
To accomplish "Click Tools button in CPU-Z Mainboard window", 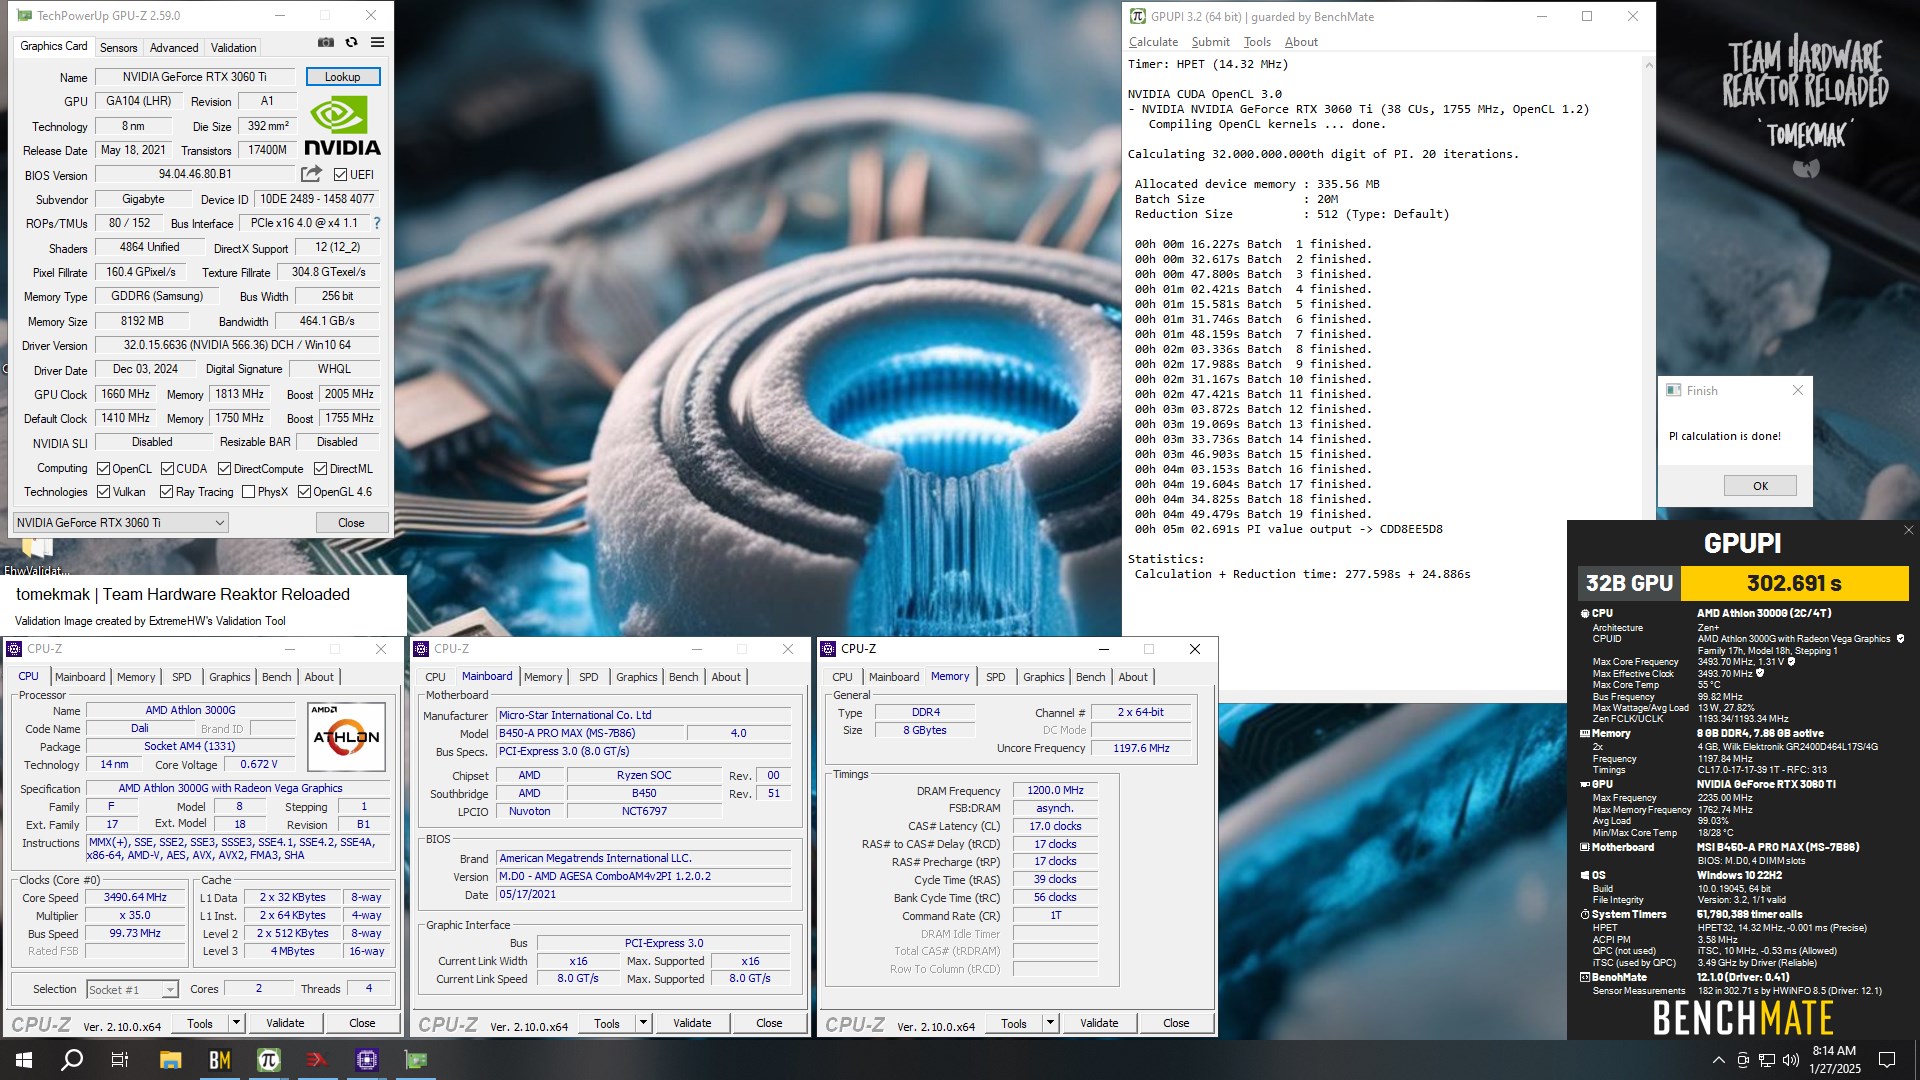I will 606,1023.
